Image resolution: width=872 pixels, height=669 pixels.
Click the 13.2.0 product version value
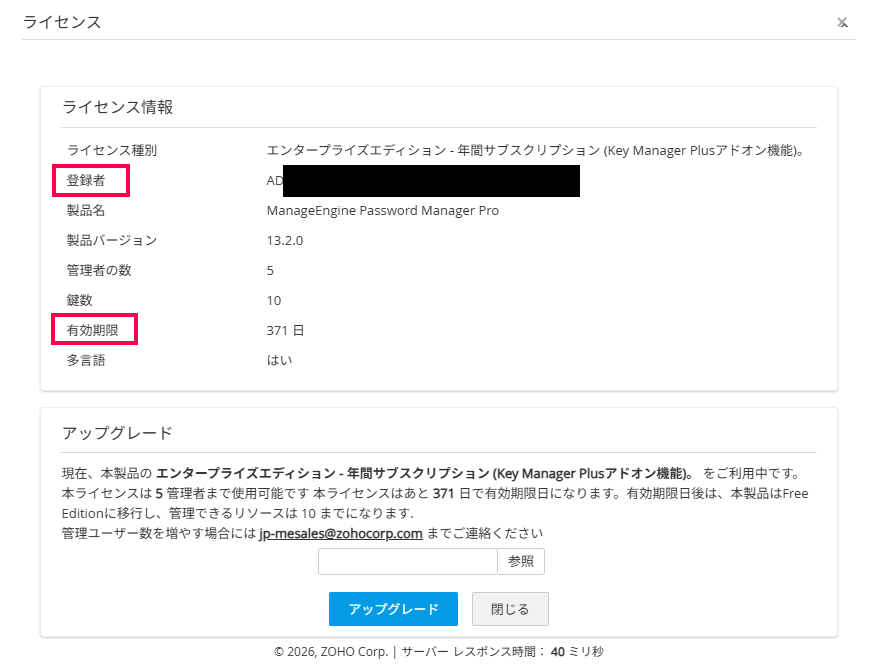(x=285, y=240)
